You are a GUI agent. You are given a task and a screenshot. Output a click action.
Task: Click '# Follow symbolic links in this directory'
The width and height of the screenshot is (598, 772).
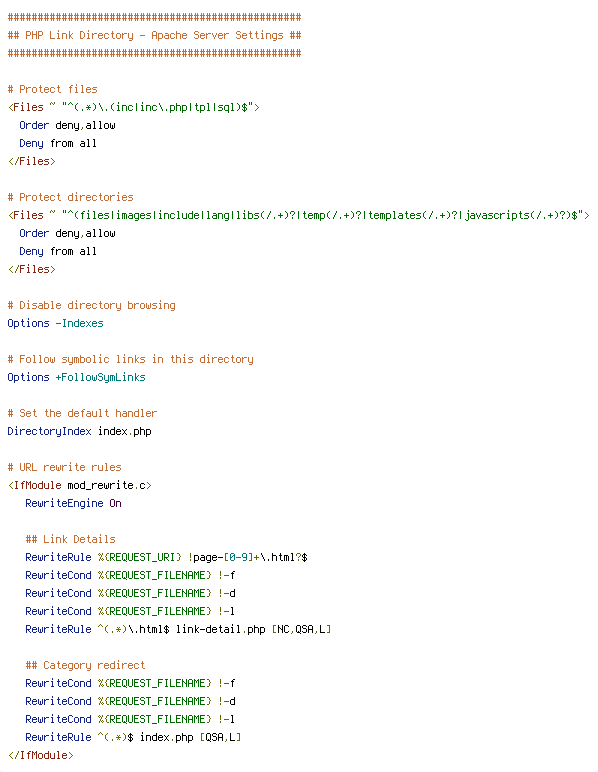(130, 359)
